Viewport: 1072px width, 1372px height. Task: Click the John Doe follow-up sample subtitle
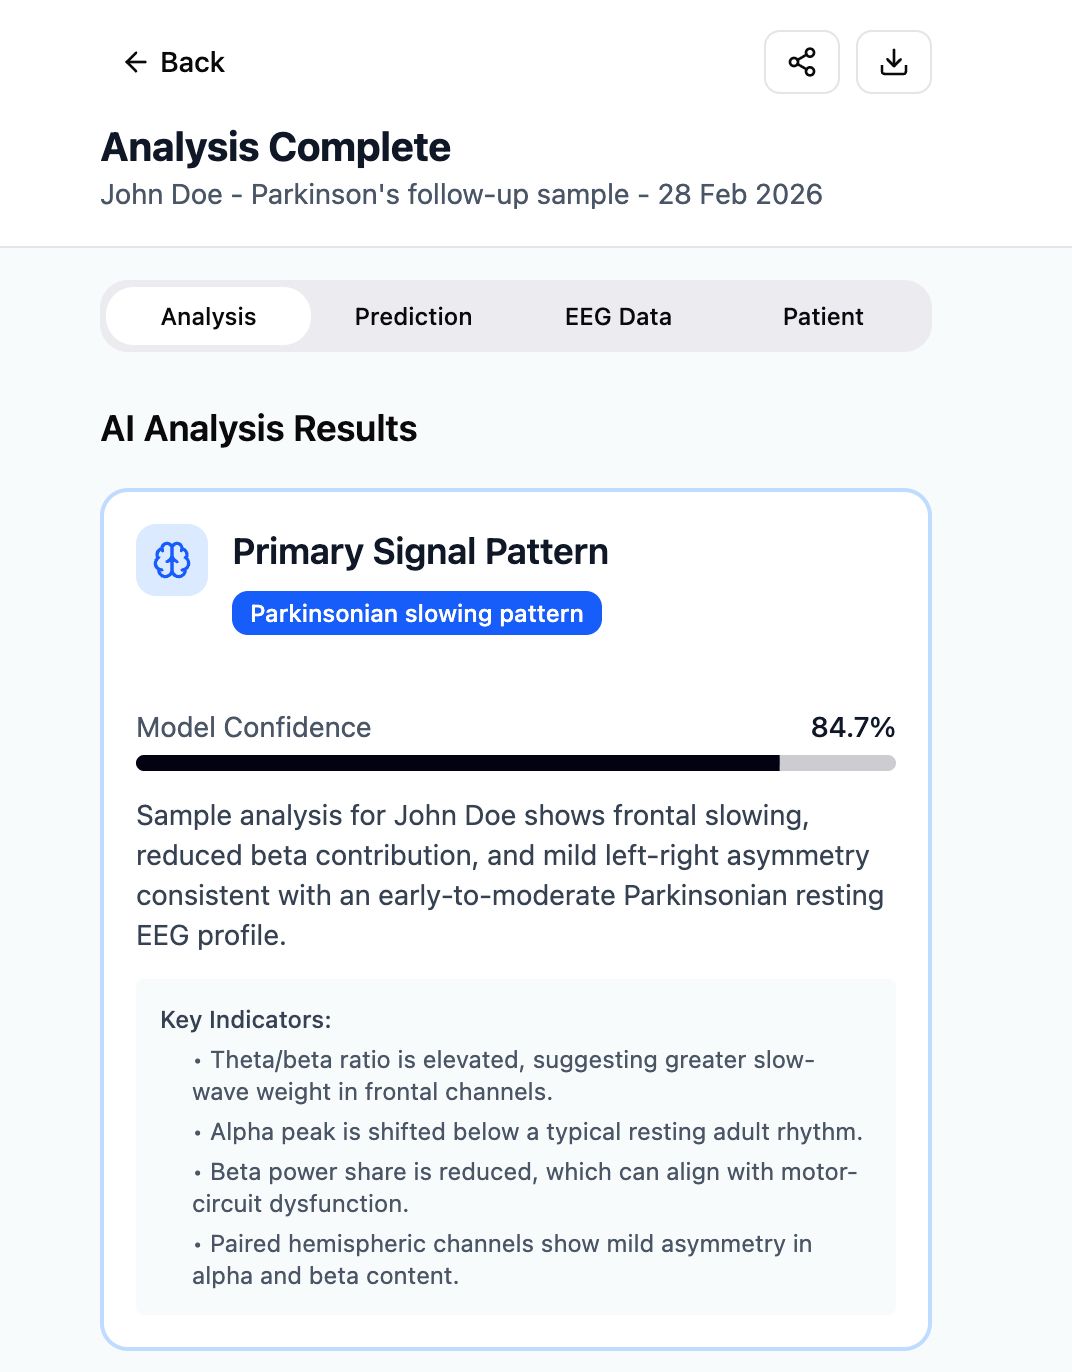(461, 194)
